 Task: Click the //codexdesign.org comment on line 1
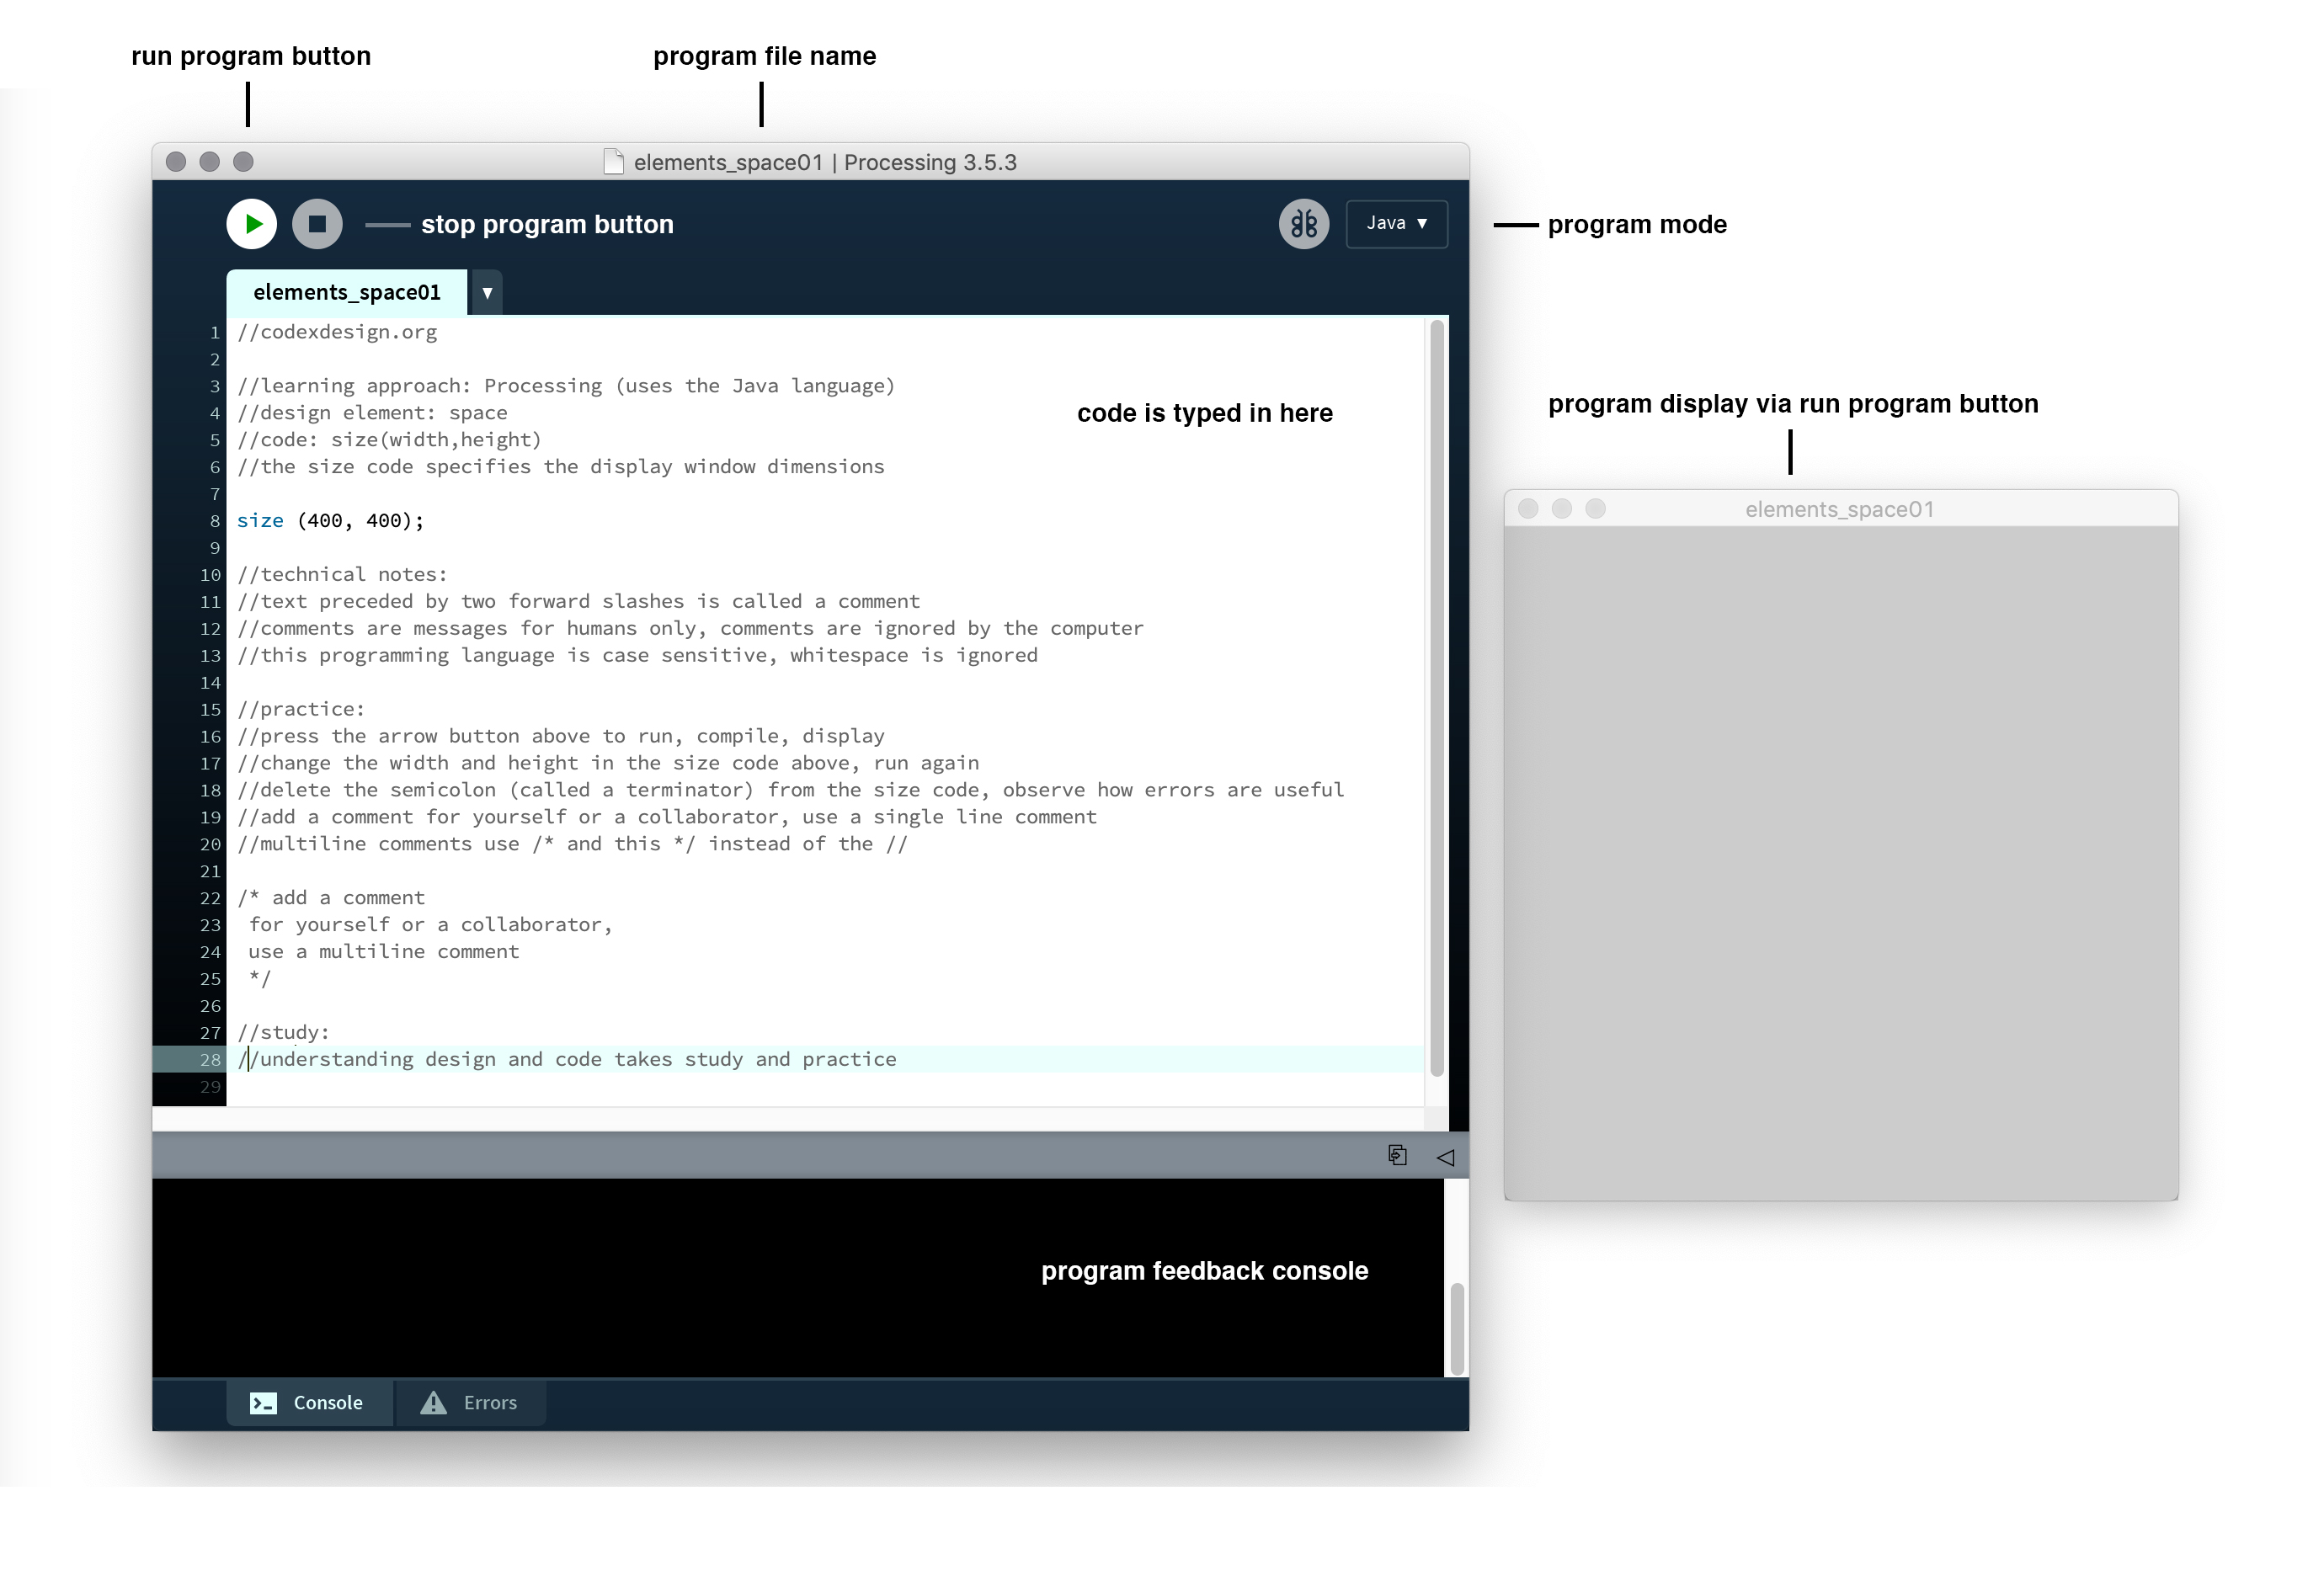click(x=337, y=332)
